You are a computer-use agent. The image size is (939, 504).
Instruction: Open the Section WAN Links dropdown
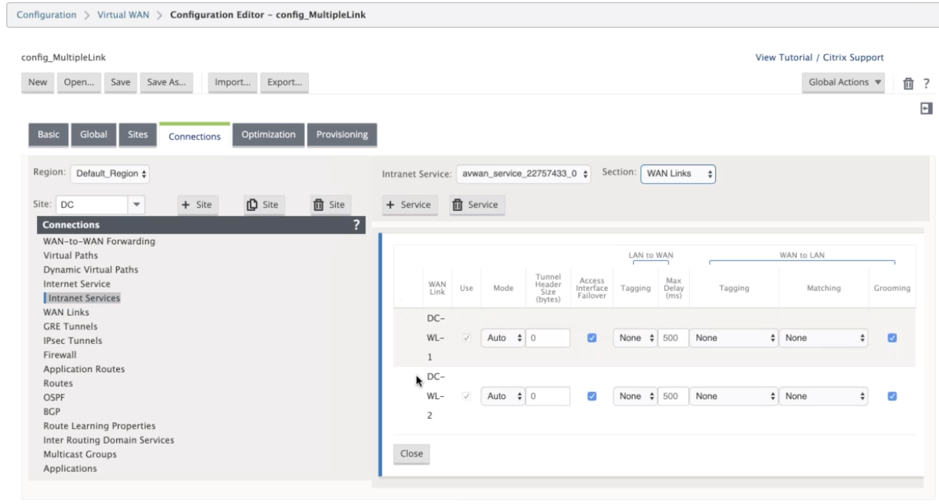pos(678,174)
